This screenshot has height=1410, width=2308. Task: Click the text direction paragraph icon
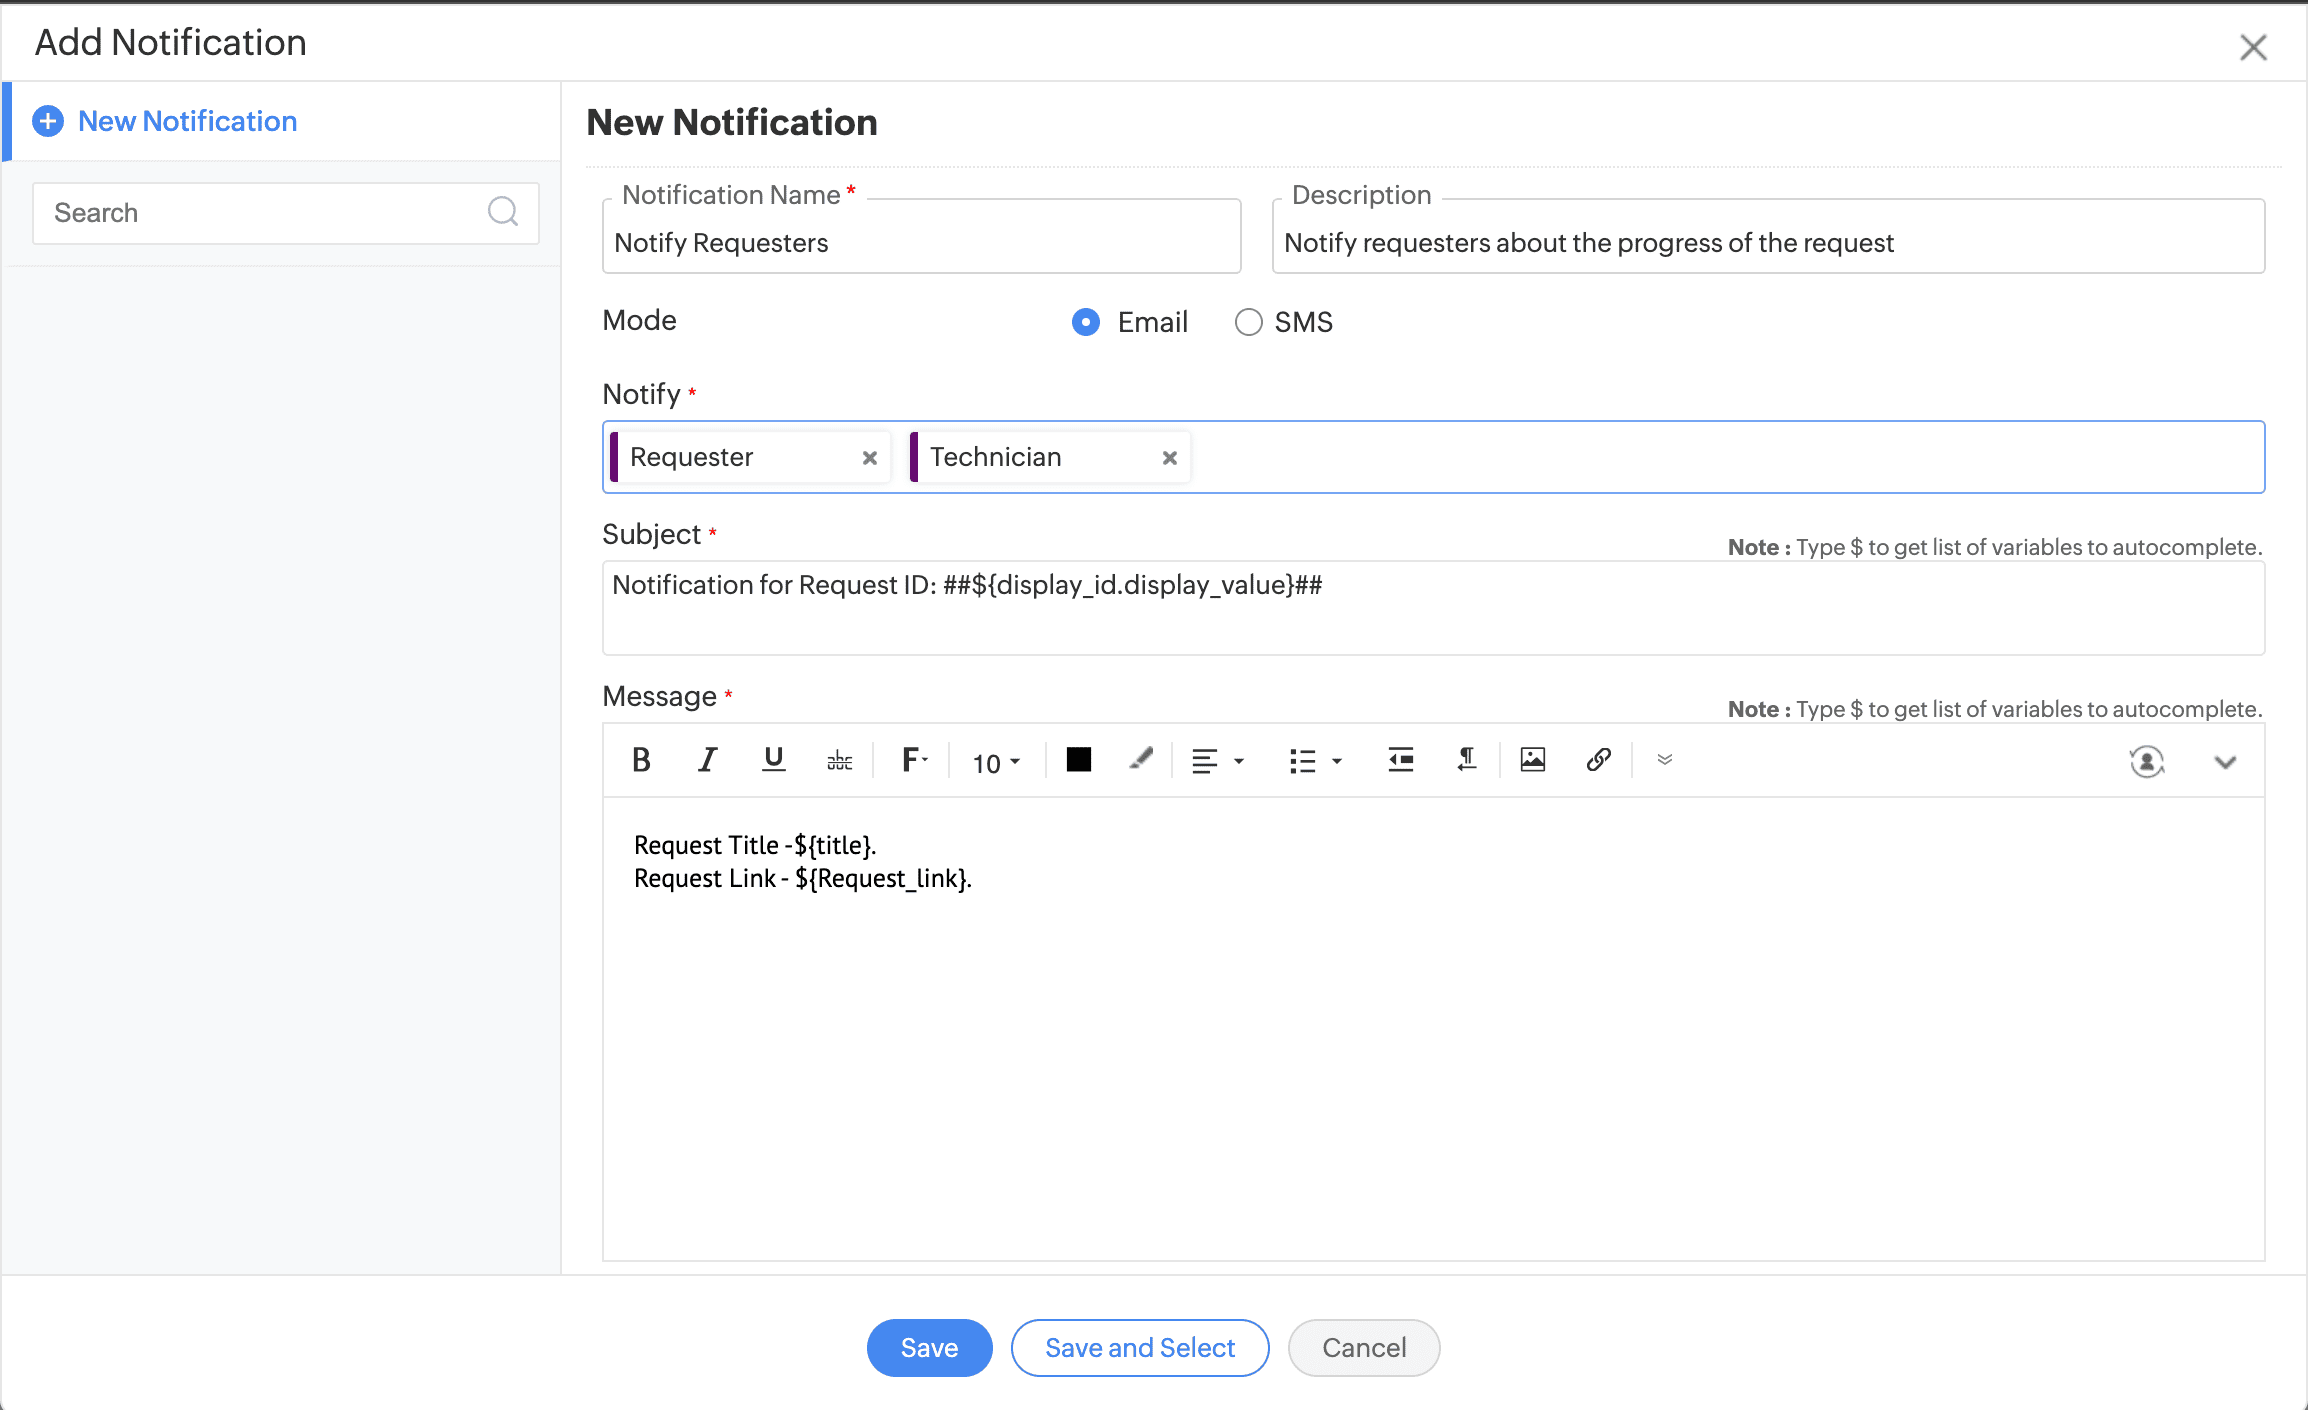pyautogui.click(x=1466, y=760)
